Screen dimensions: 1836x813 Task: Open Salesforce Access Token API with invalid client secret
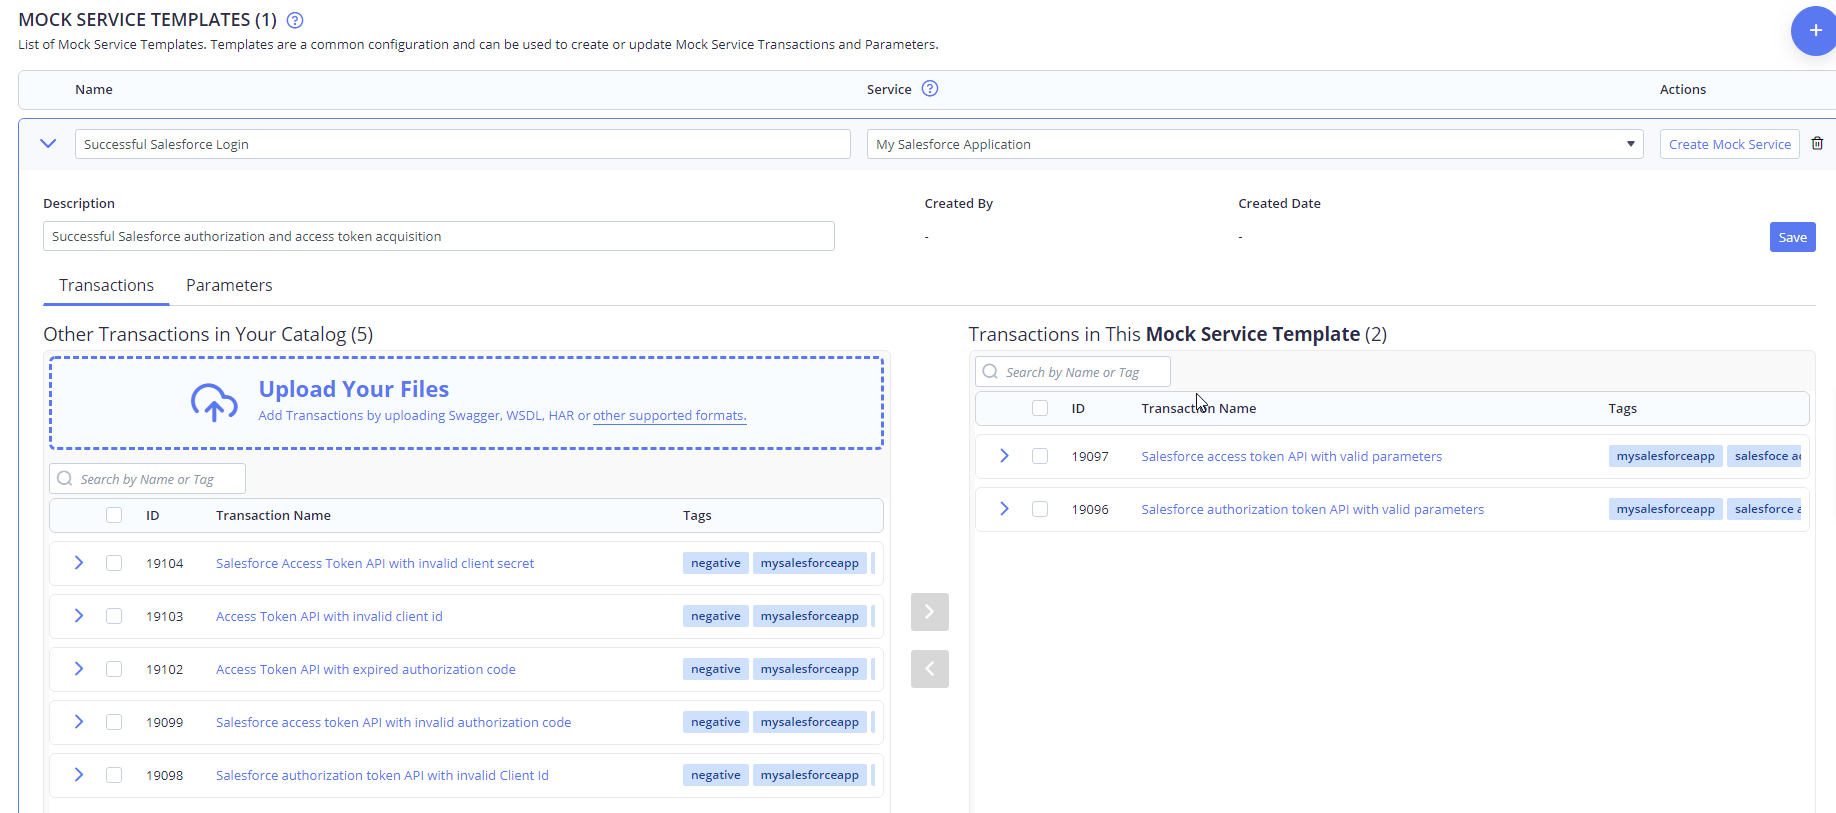[x=375, y=563]
